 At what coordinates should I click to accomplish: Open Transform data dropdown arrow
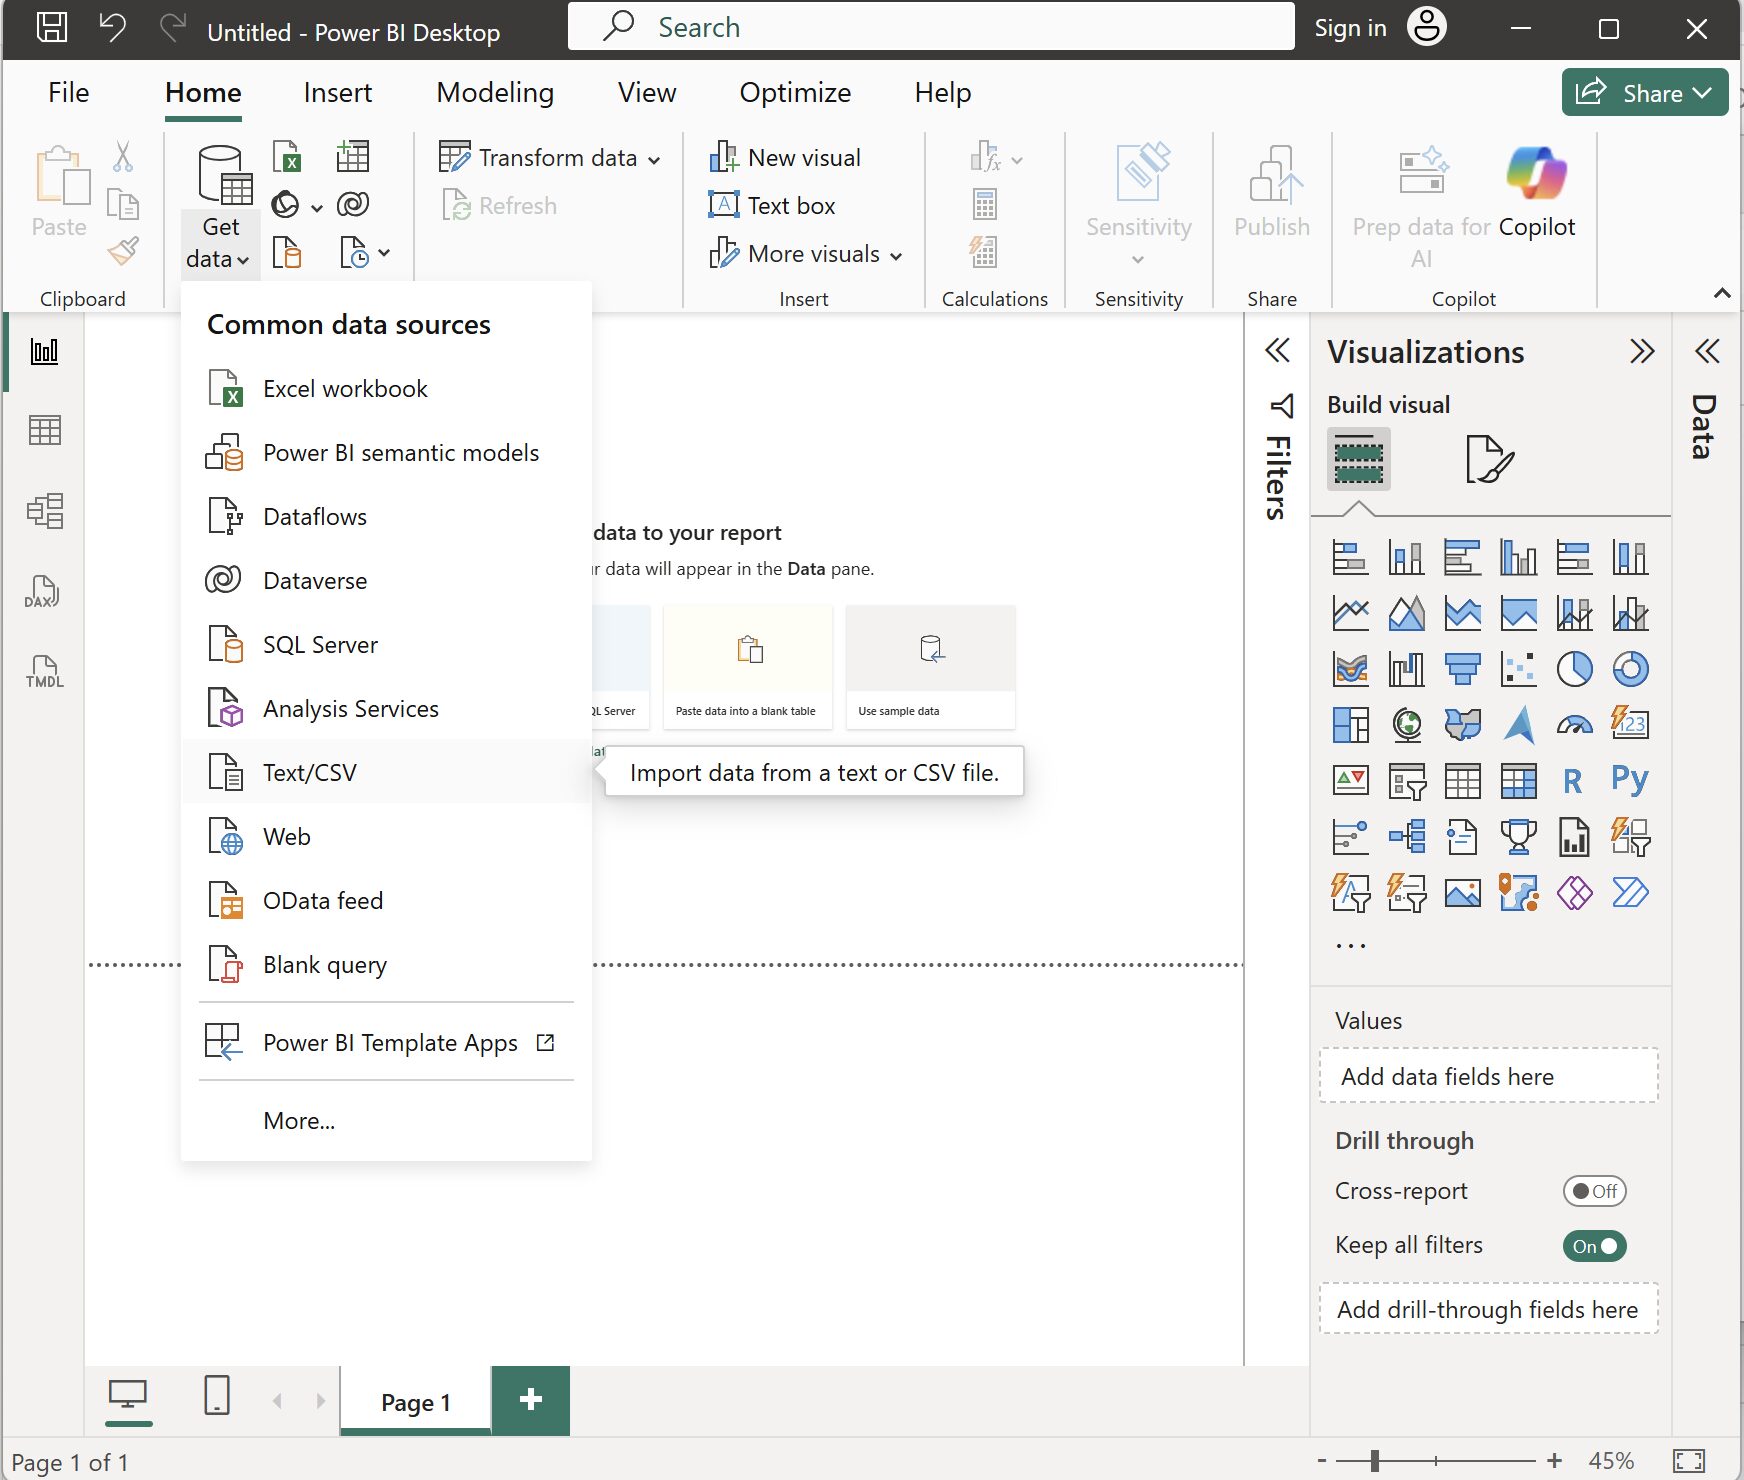pos(654,159)
